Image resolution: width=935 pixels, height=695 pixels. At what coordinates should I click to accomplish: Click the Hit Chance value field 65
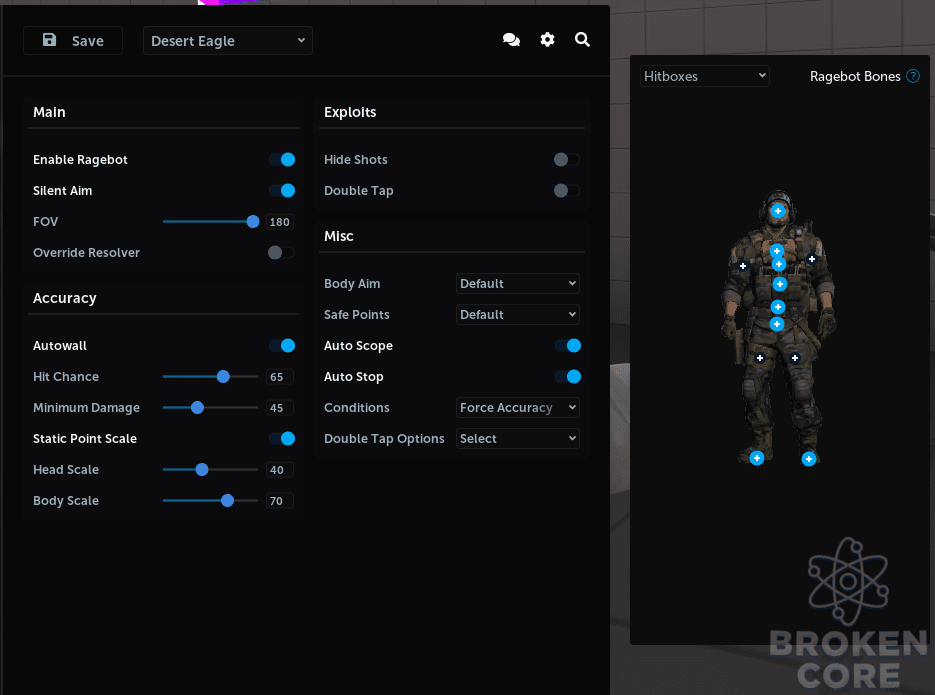280,377
